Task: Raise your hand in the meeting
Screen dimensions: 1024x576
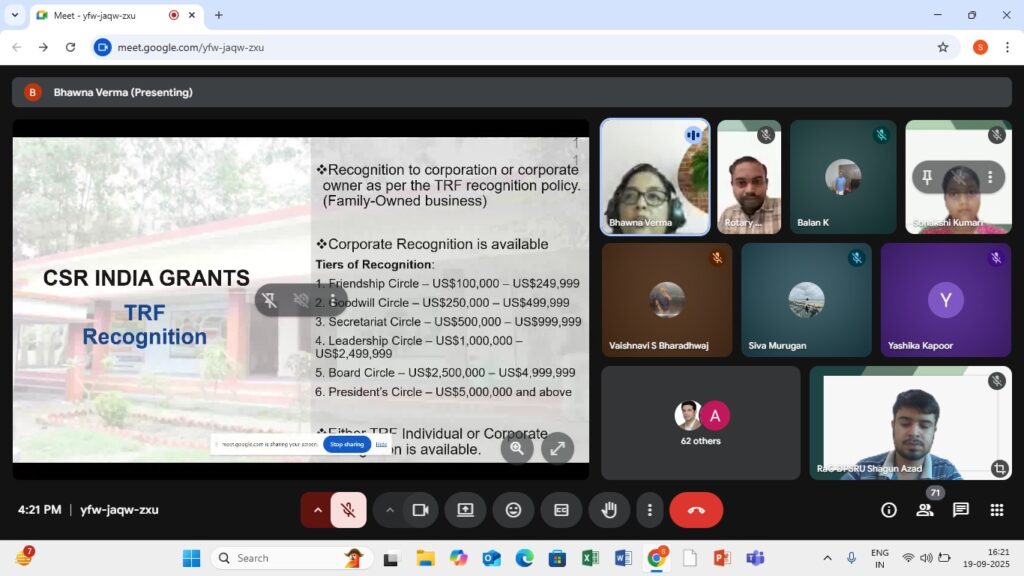Action: [608, 510]
